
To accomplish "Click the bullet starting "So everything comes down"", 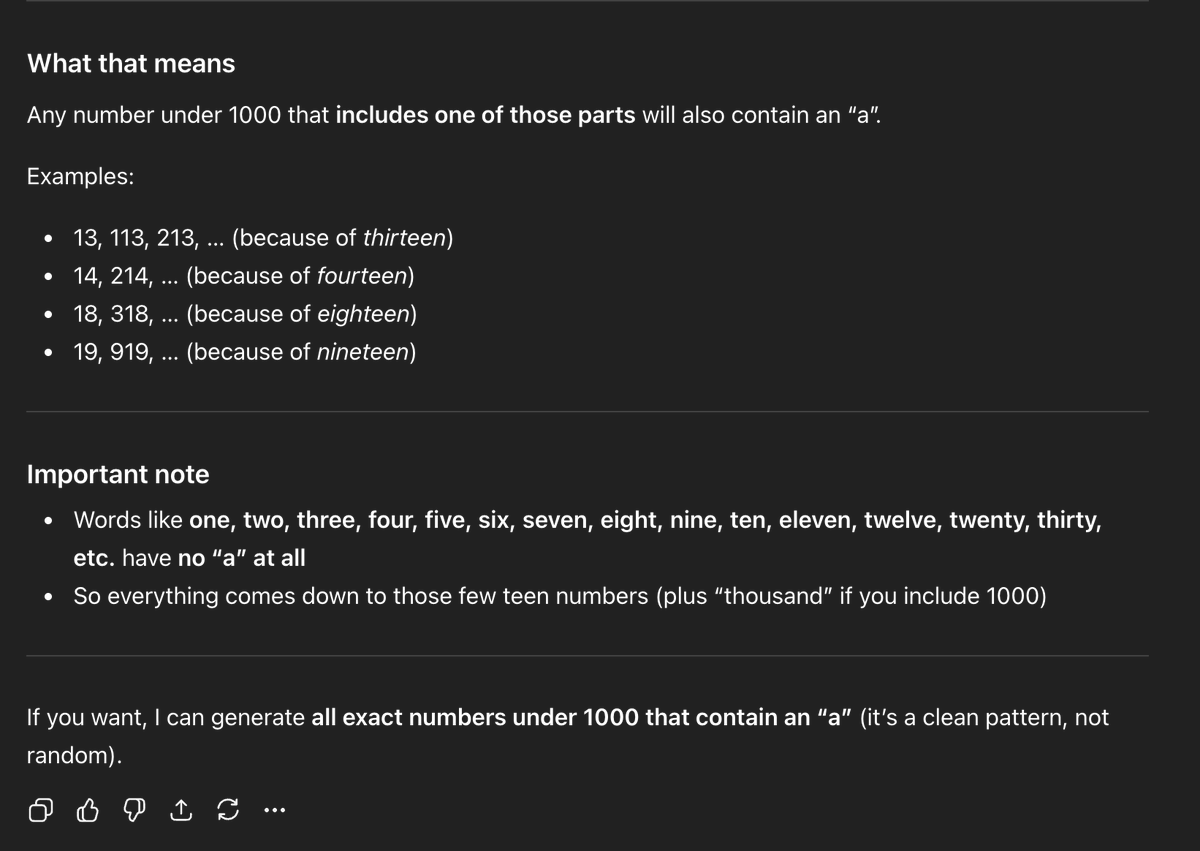I will [560, 596].
